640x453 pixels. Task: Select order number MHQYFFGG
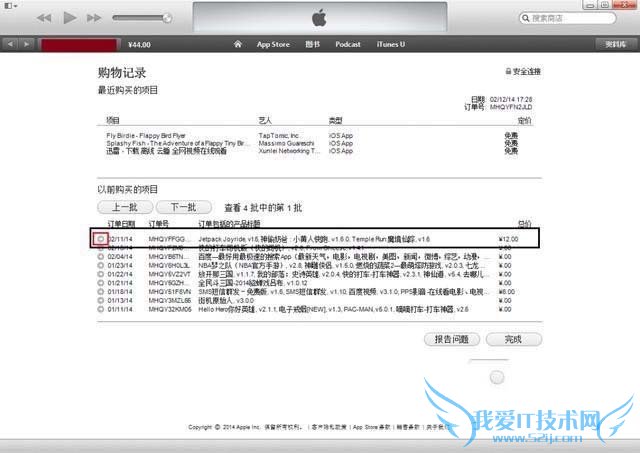tap(169, 239)
